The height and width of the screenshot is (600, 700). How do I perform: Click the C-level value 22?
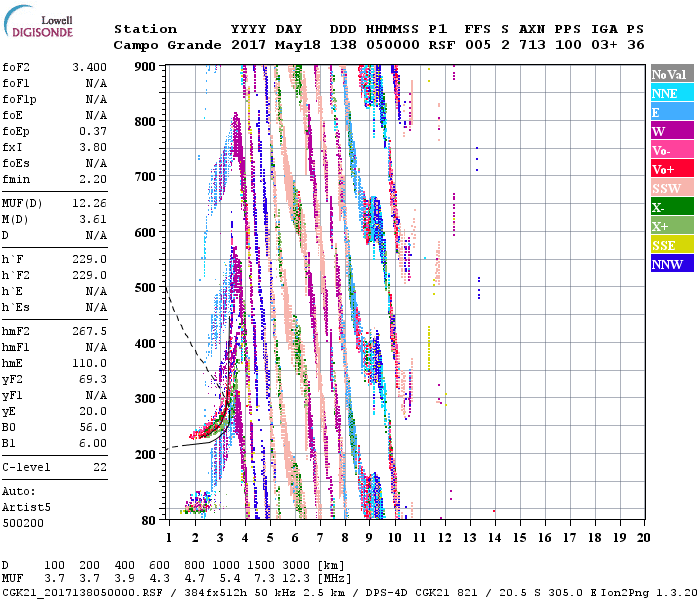[x=100, y=467]
